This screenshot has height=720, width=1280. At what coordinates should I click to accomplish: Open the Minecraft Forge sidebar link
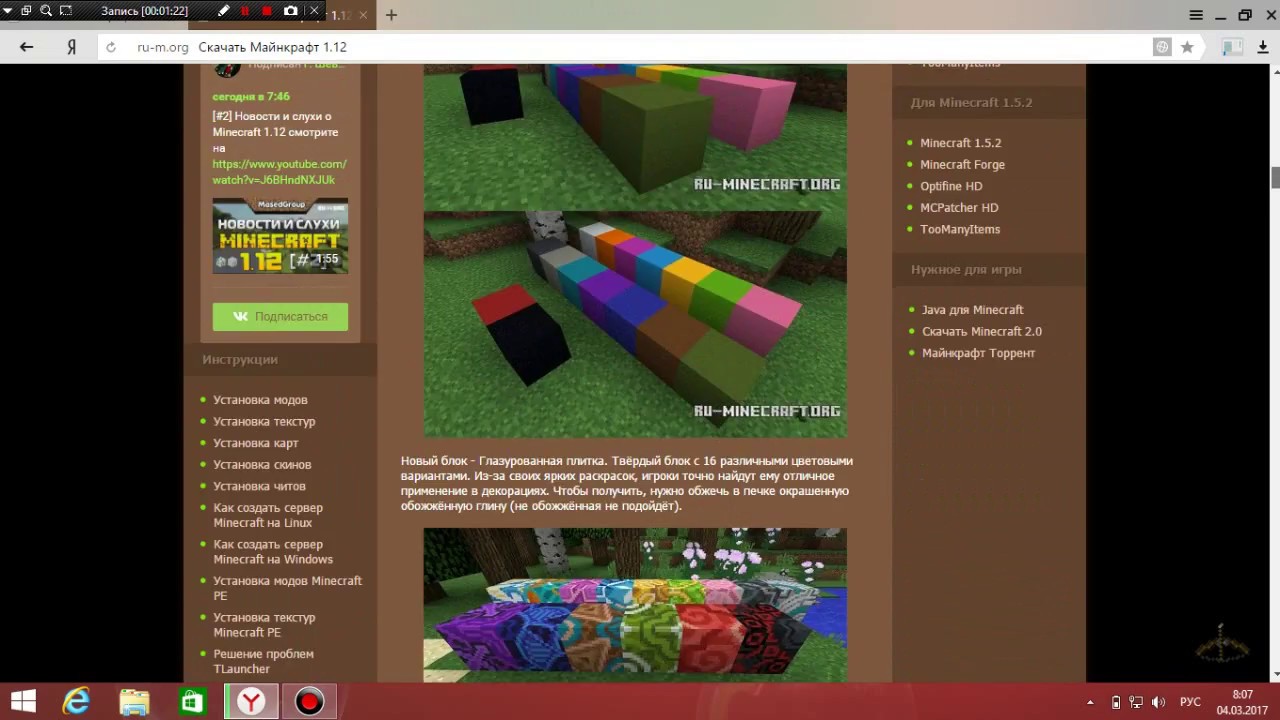tap(962, 165)
